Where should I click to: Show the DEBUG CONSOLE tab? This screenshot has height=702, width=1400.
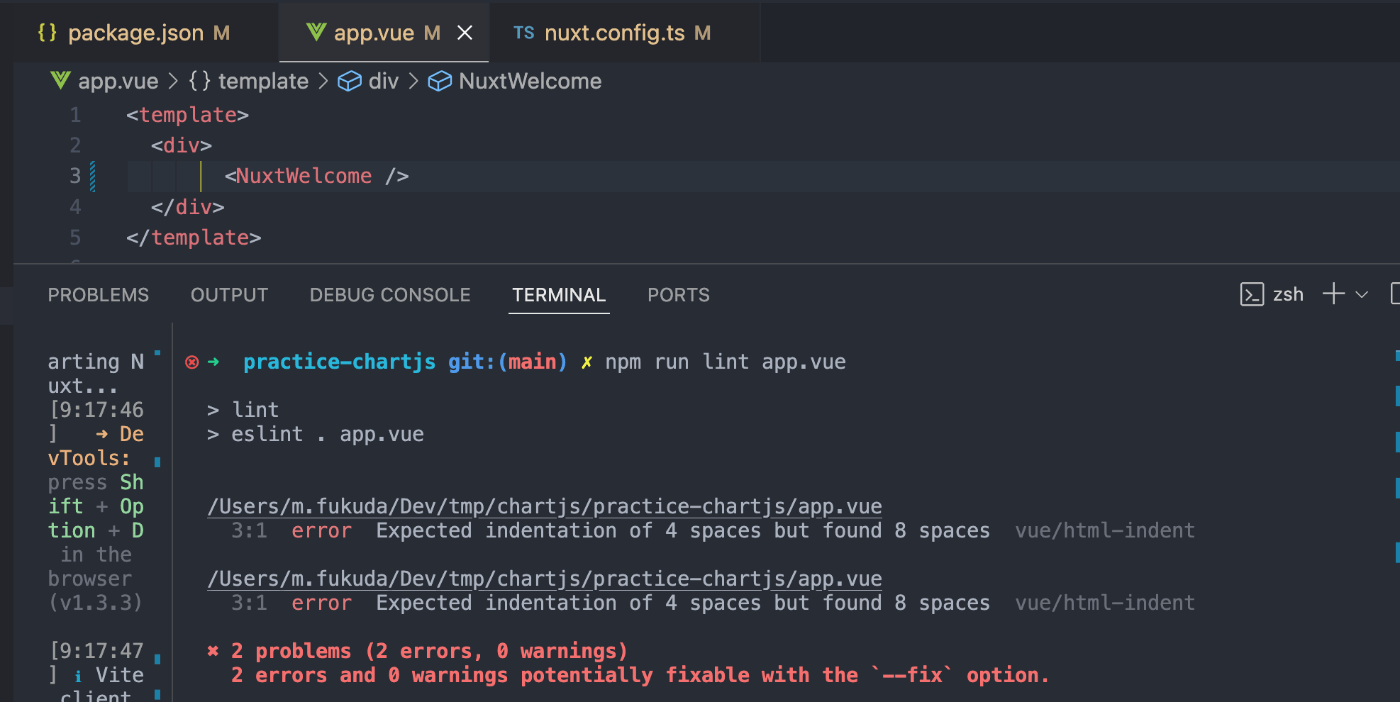[x=390, y=295]
